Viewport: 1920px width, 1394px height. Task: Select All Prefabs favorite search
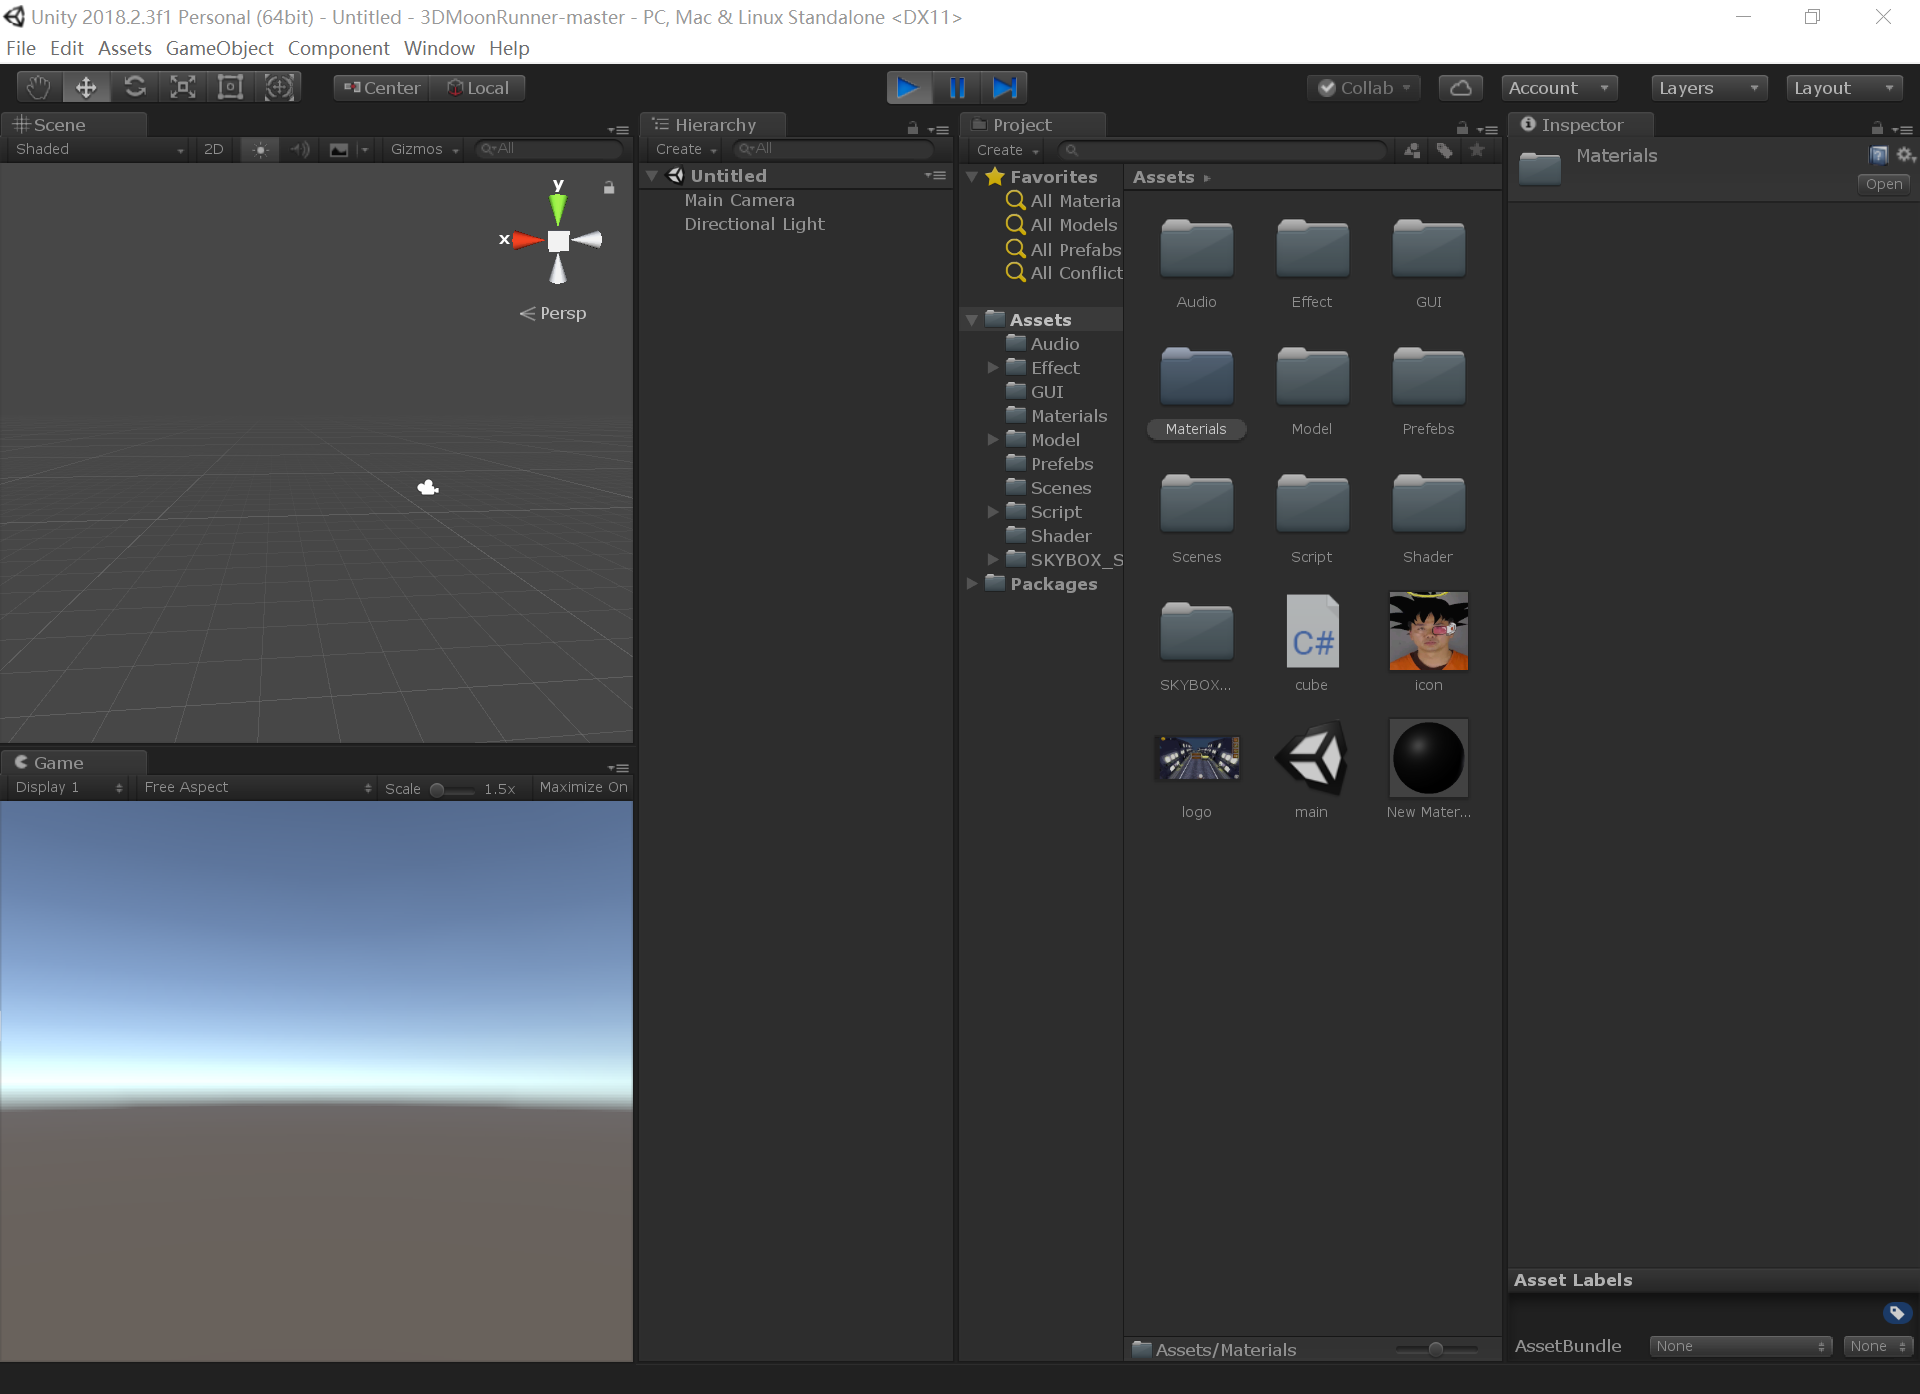(x=1065, y=249)
